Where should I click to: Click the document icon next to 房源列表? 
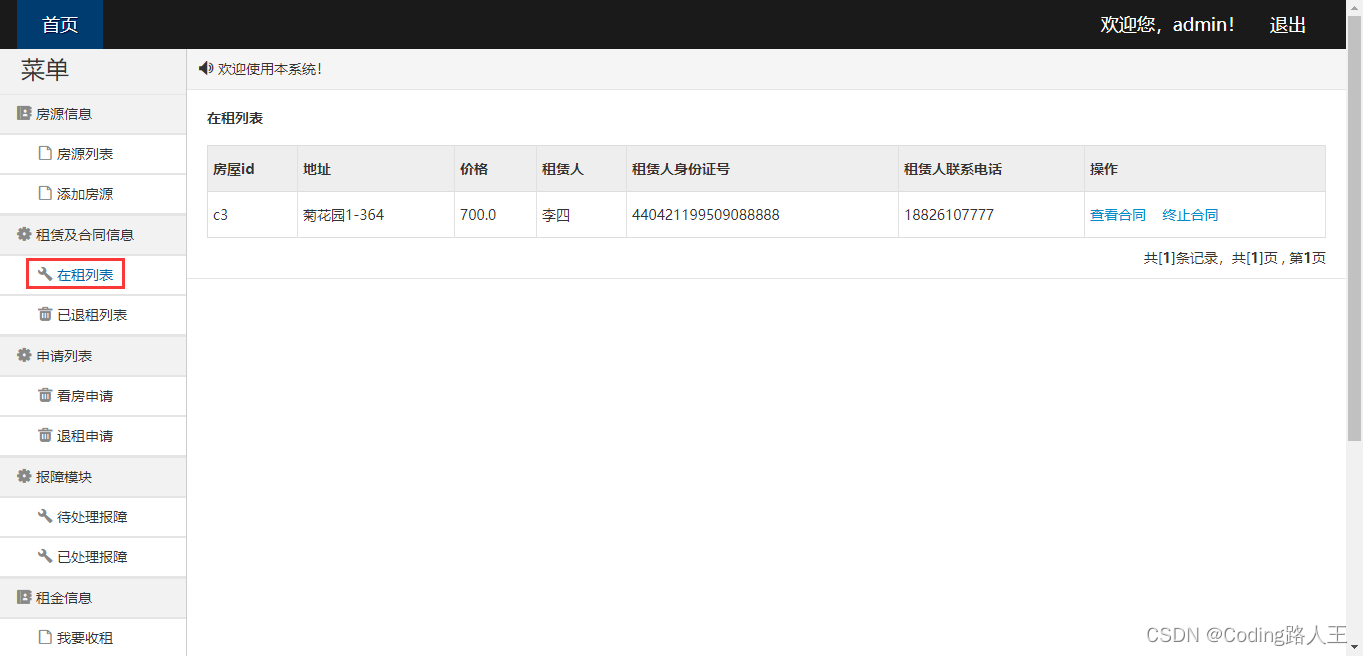click(44, 154)
